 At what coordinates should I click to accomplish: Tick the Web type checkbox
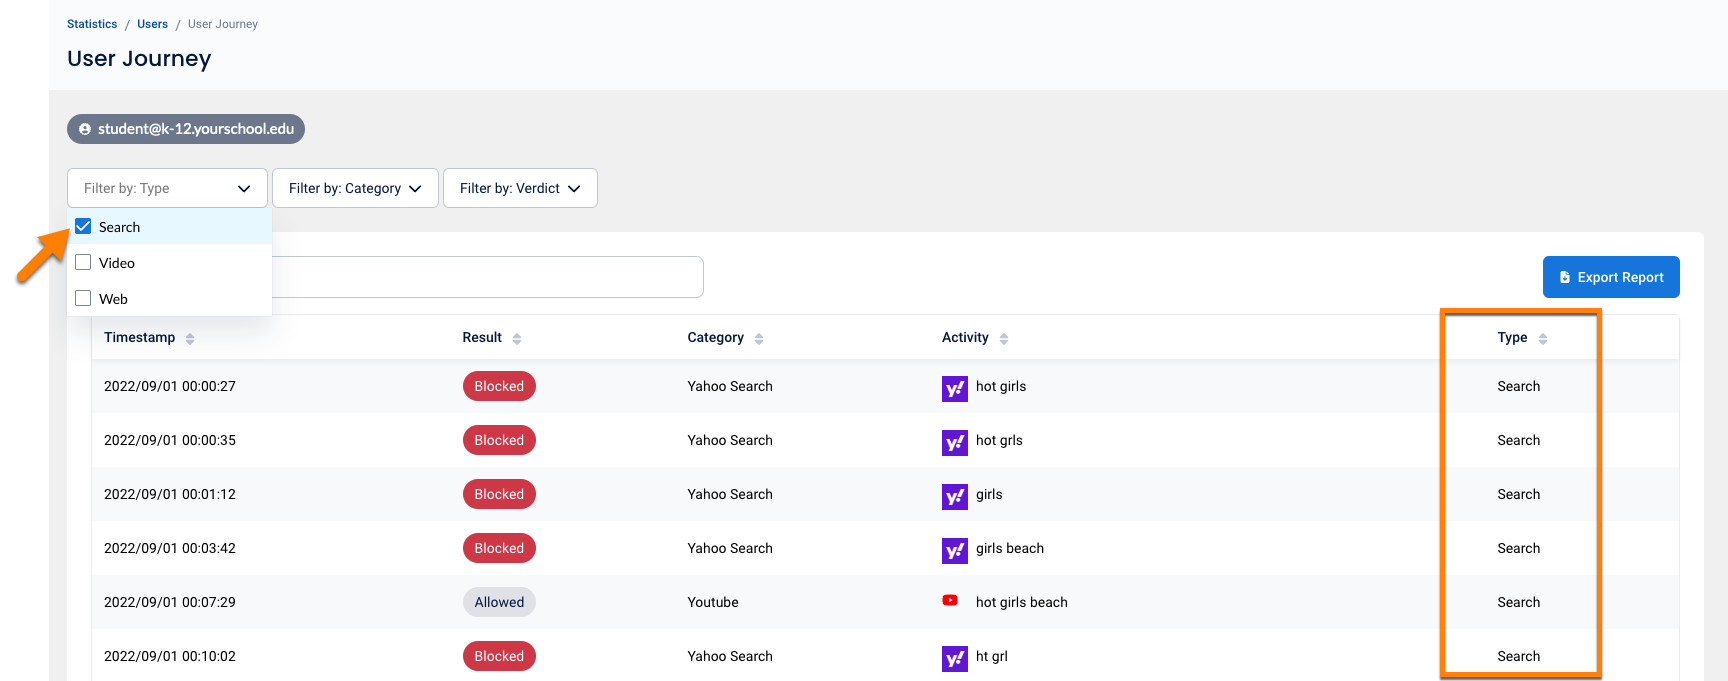coord(83,299)
